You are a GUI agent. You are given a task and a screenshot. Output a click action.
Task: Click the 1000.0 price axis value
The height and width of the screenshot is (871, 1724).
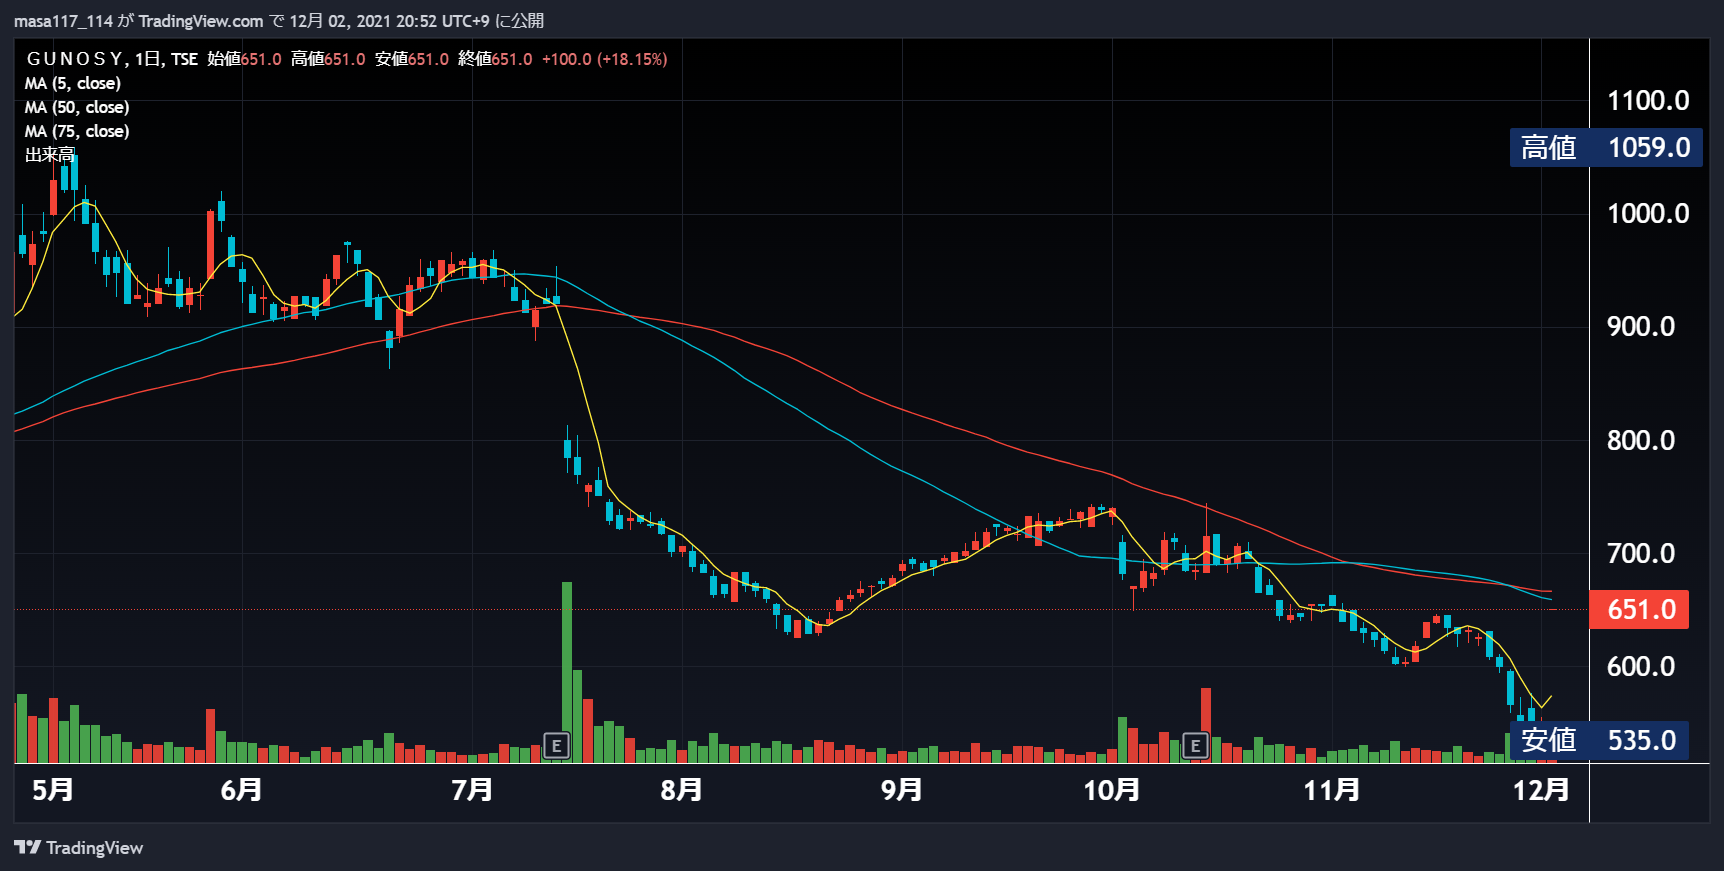click(x=1648, y=213)
